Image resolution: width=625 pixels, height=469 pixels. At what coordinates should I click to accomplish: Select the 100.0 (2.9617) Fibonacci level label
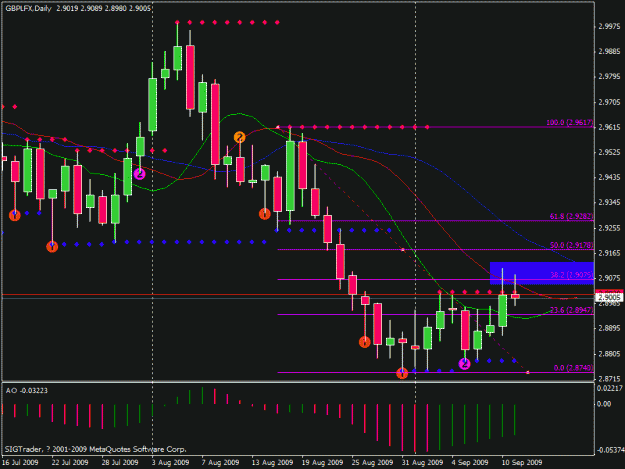pos(570,122)
